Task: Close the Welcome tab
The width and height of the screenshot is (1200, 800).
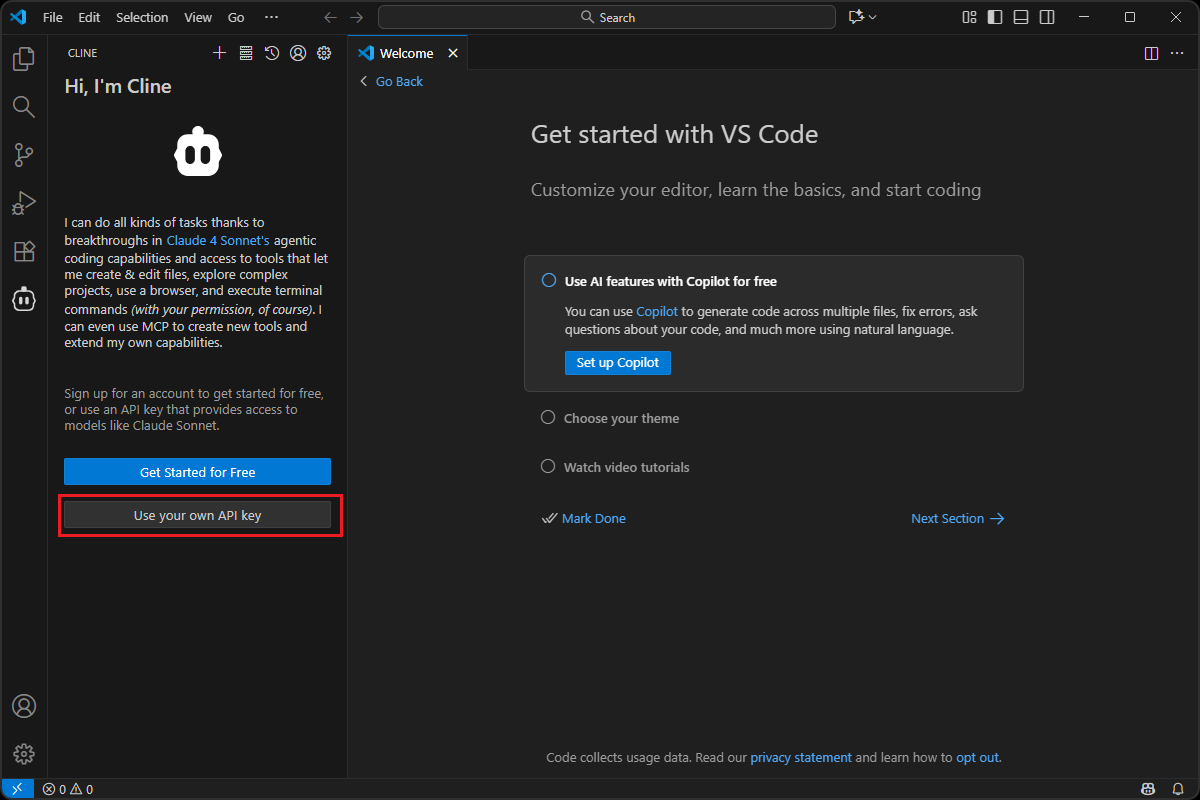Action: (x=453, y=53)
